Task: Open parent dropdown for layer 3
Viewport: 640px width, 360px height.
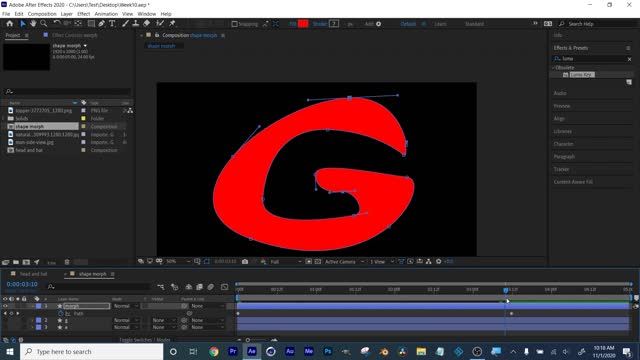Action: (207, 327)
